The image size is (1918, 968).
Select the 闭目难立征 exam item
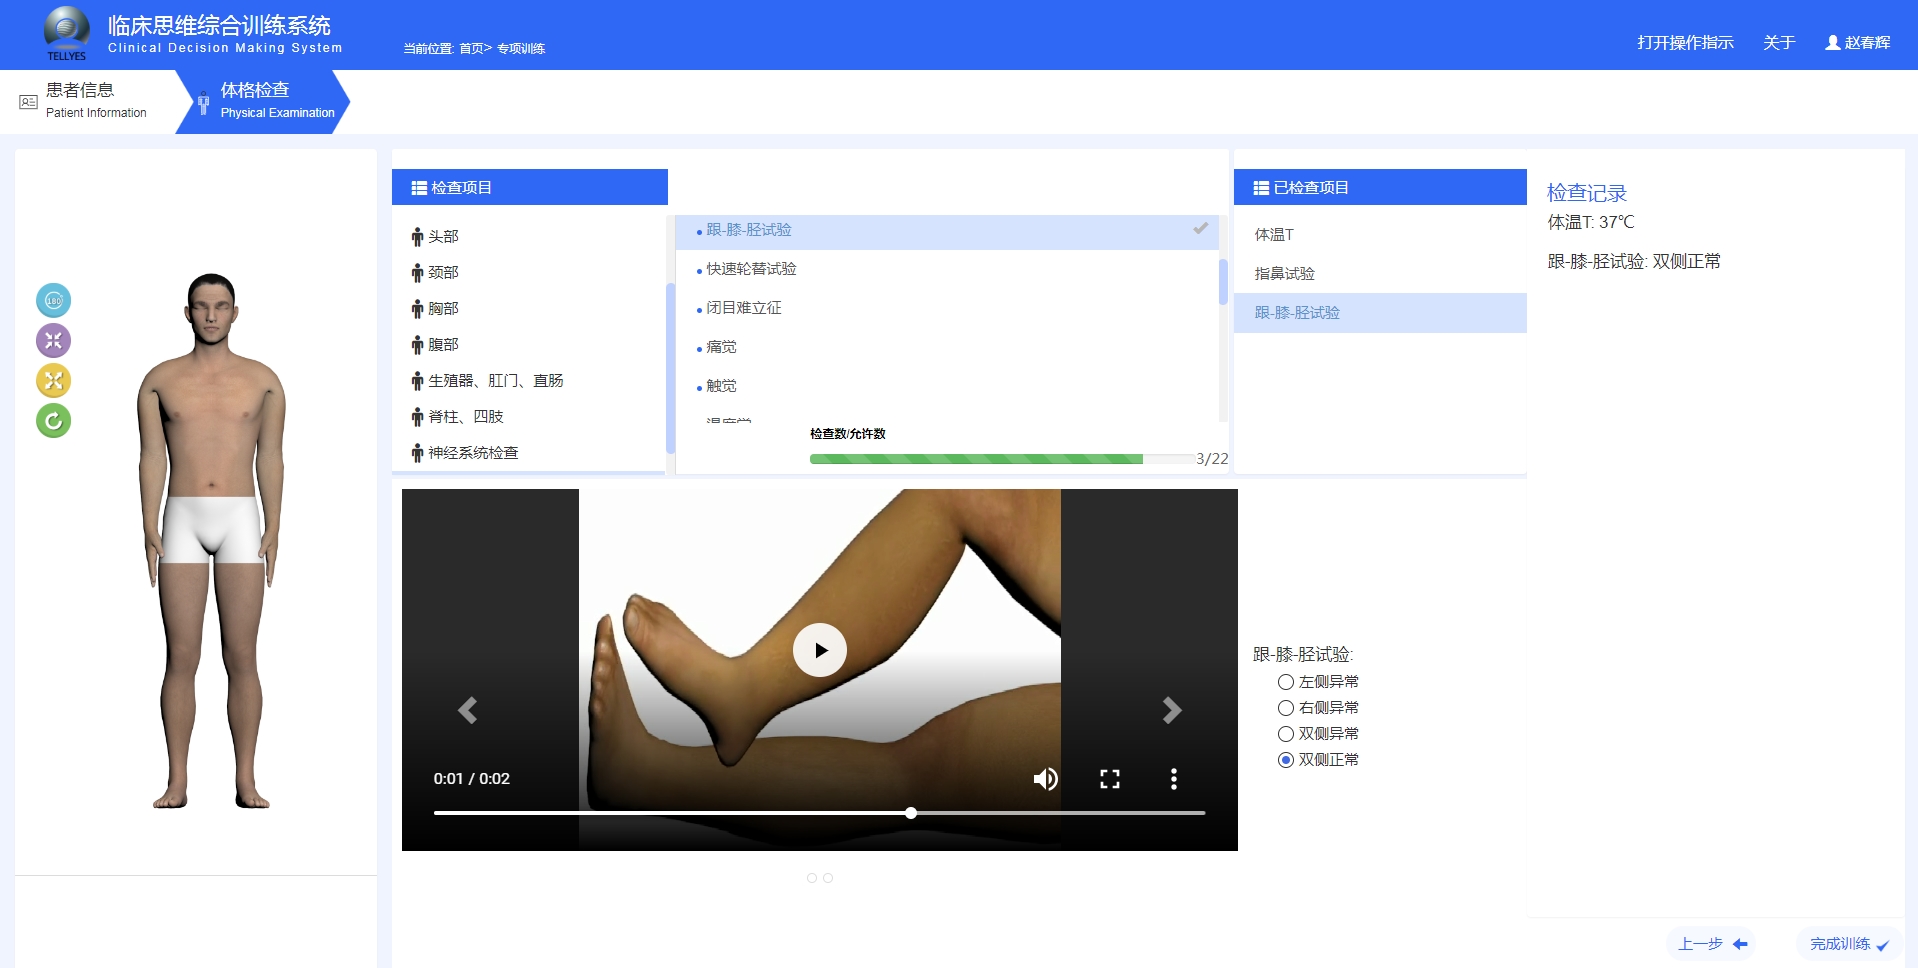point(744,308)
